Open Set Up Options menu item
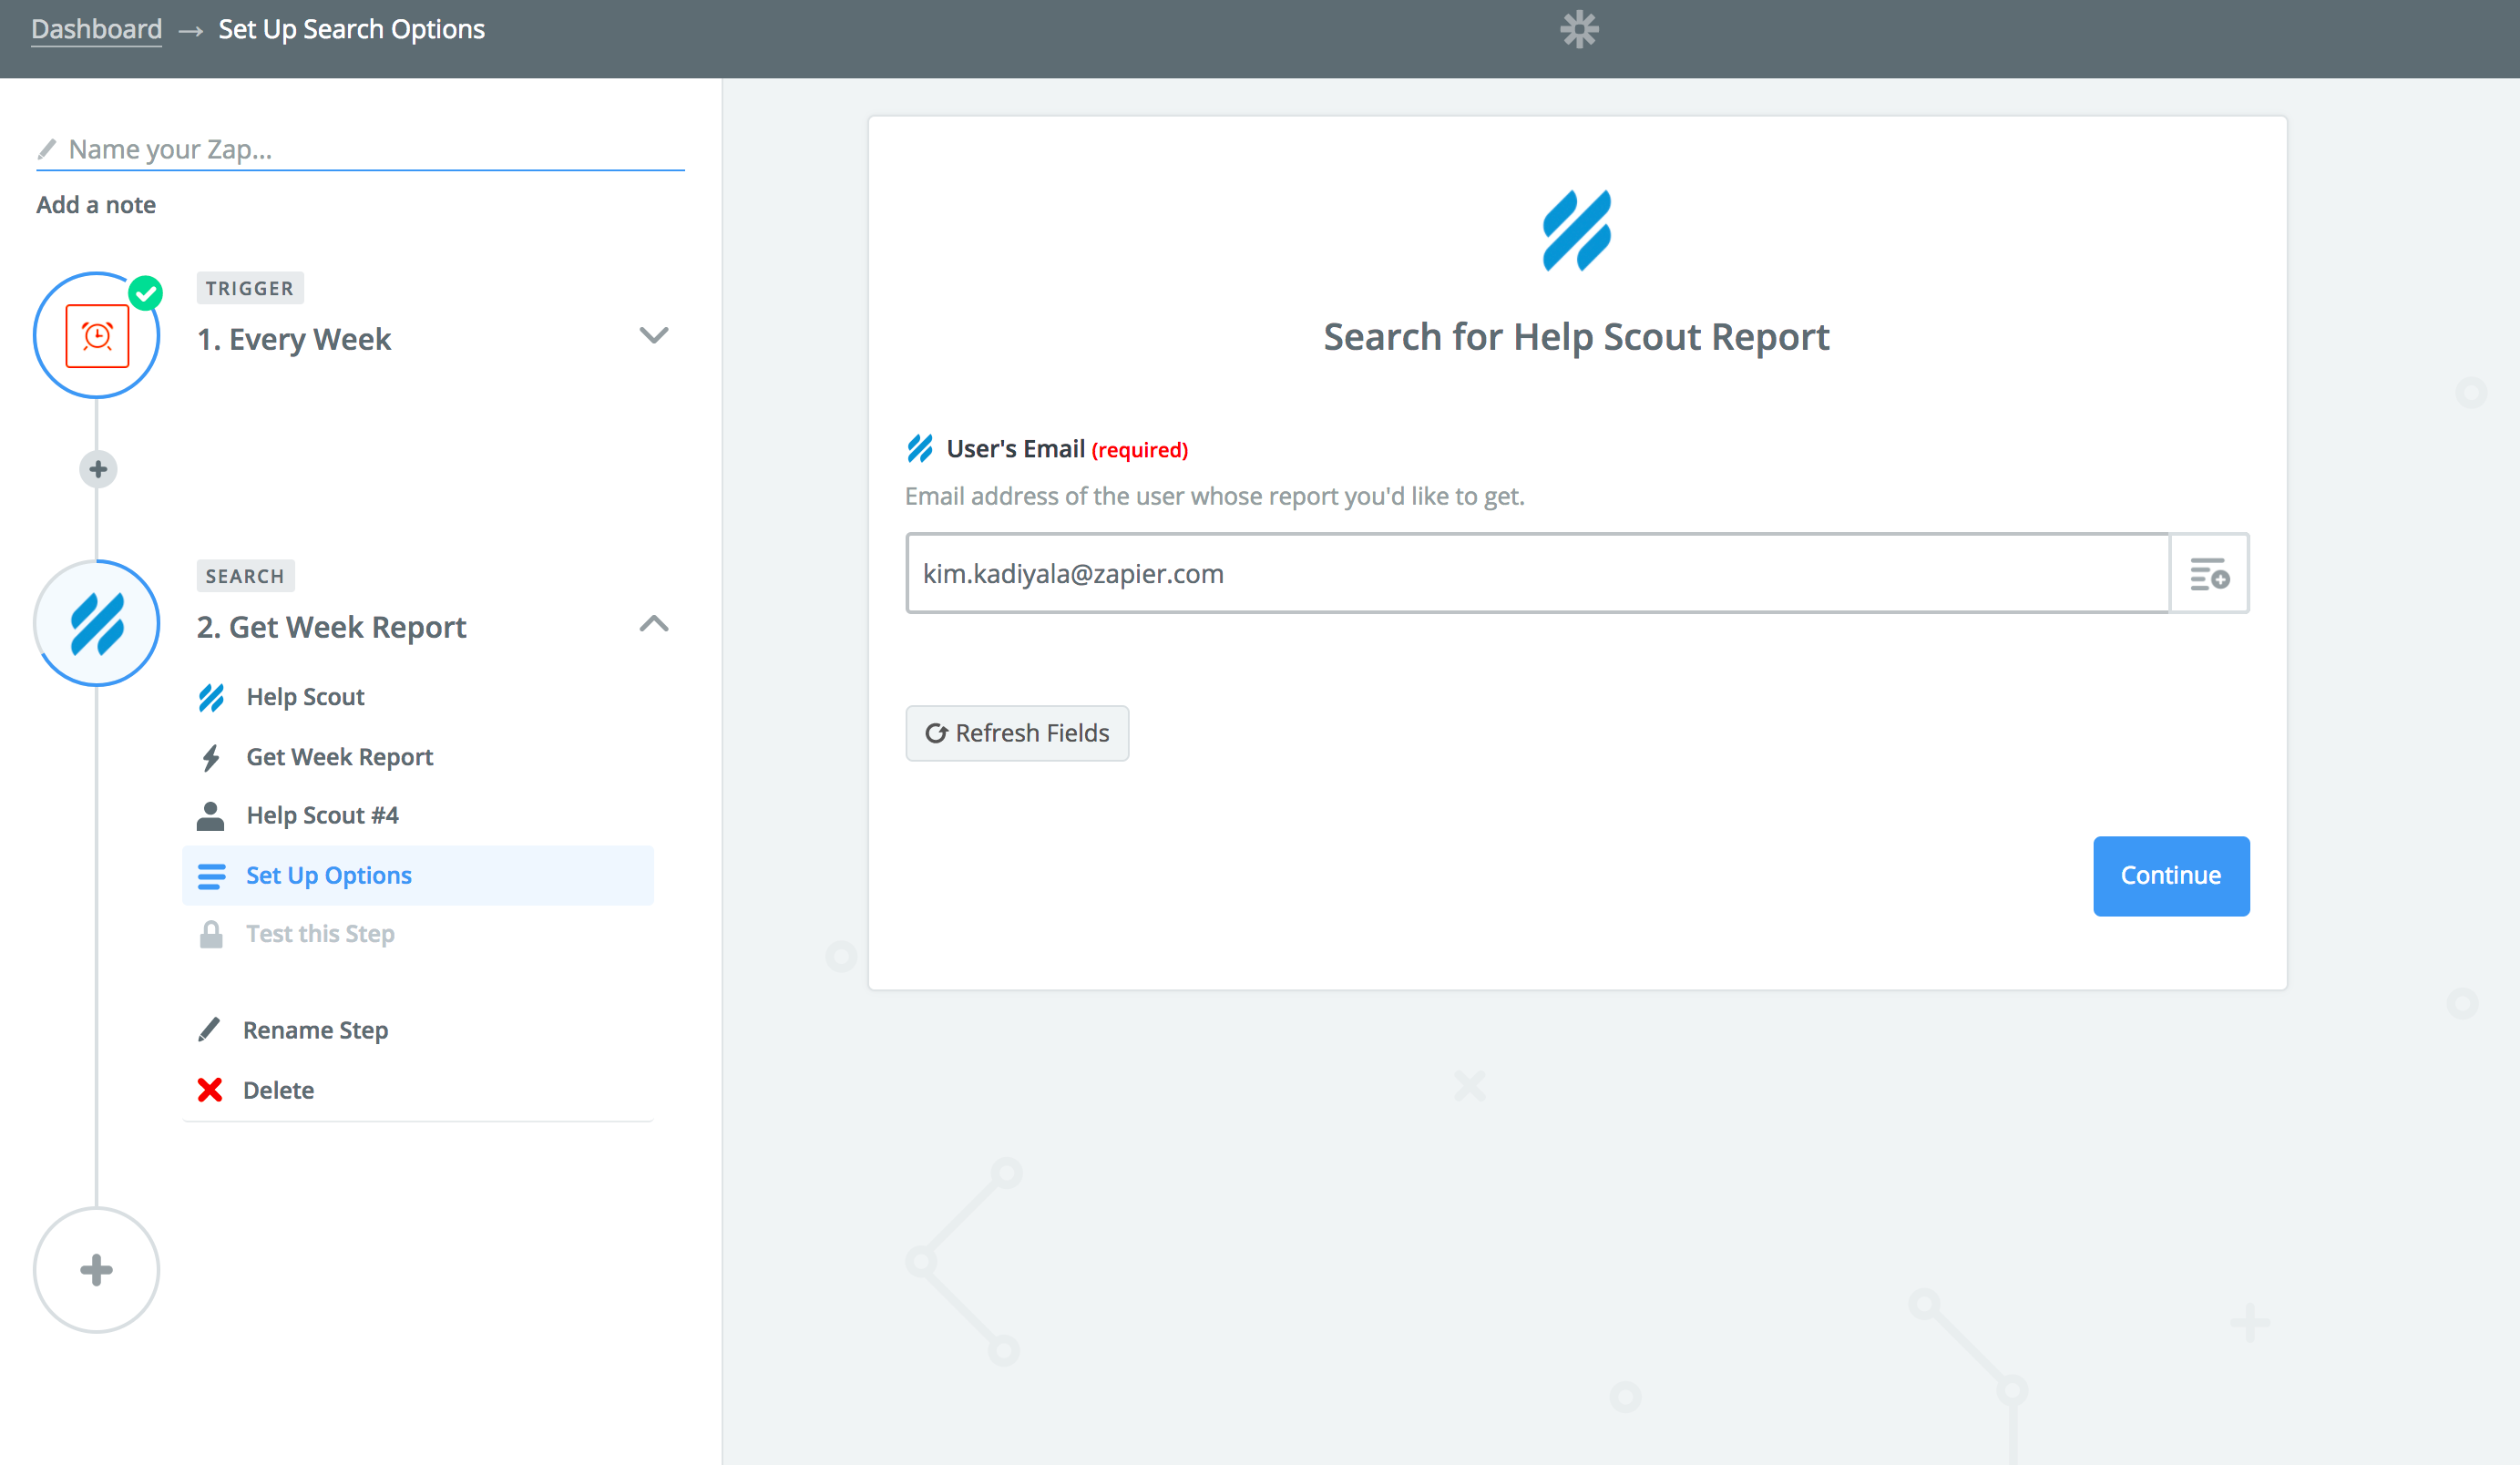The image size is (2520, 1465). click(418, 875)
